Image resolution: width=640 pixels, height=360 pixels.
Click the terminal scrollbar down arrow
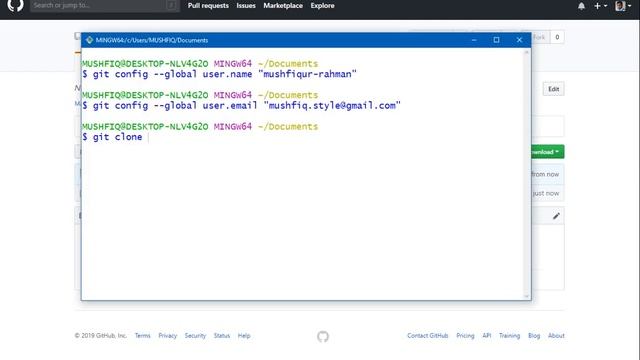click(x=527, y=296)
